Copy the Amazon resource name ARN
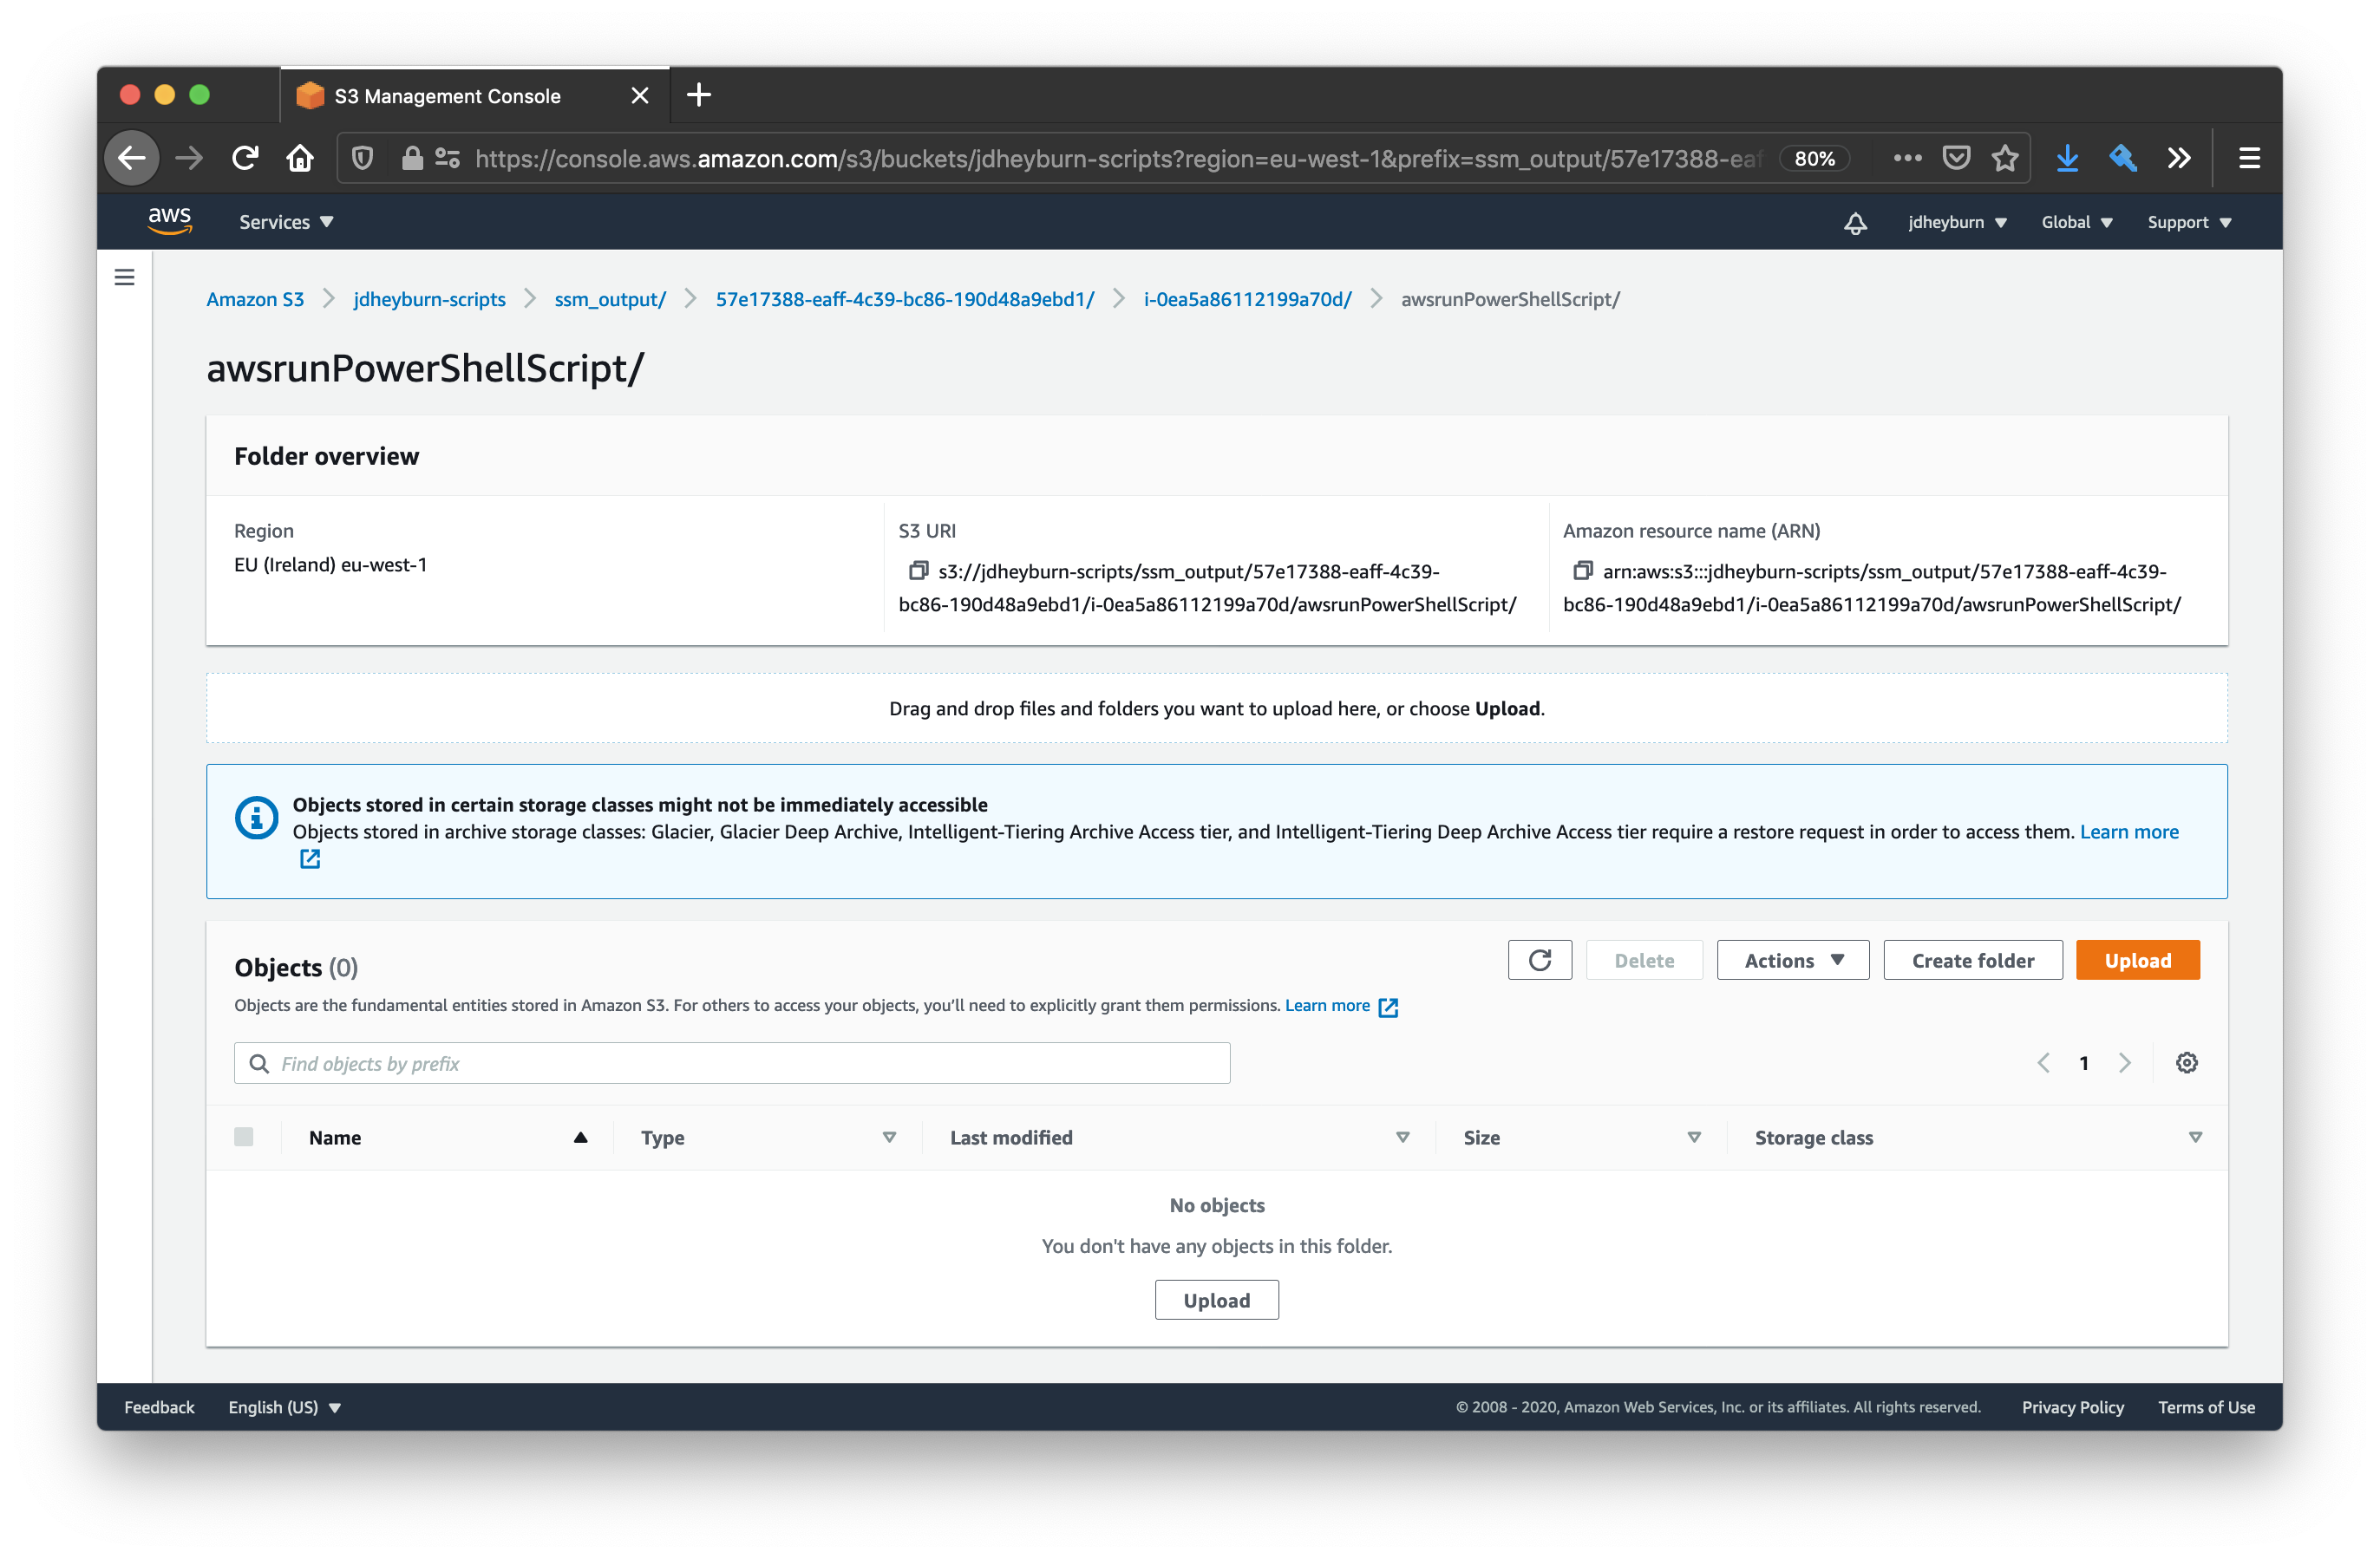Screen dimensions: 2380x1559 pyautogui.click(x=1582, y=571)
